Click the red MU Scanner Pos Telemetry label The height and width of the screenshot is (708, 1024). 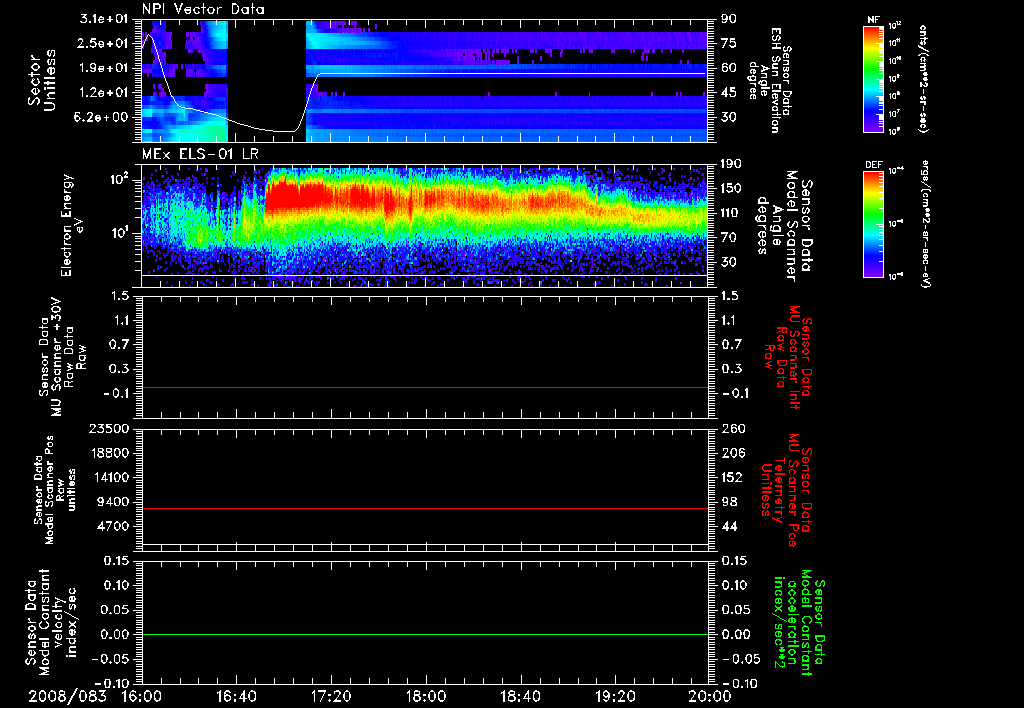tap(788, 490)
